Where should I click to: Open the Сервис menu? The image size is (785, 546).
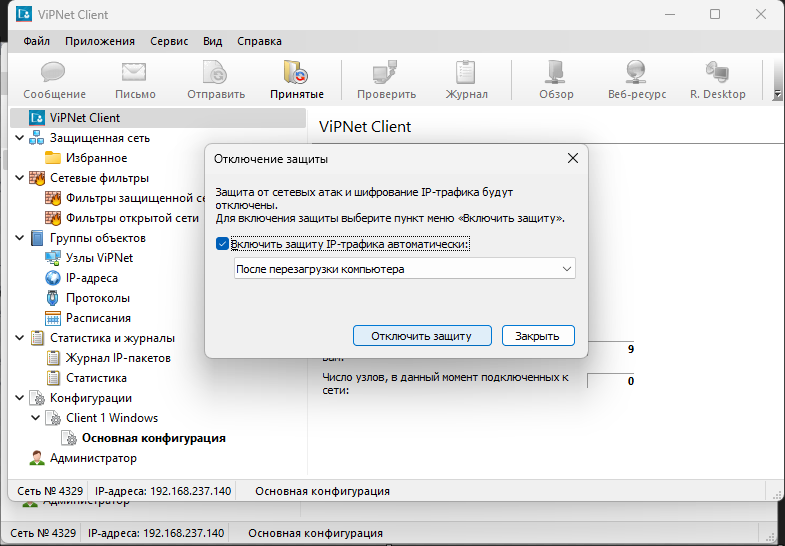coord(169,41)
